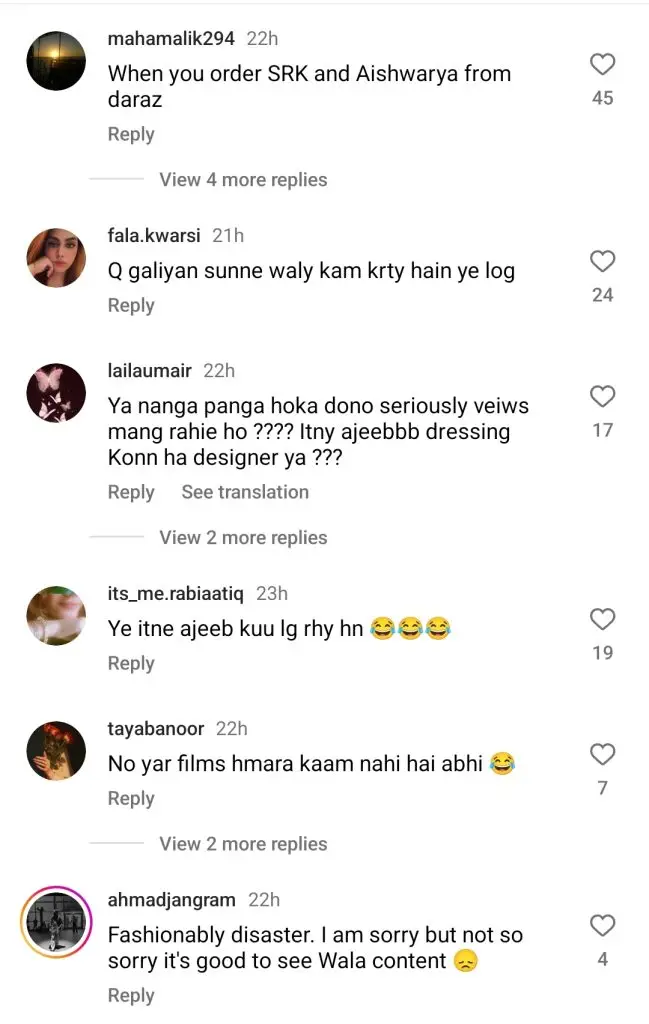Expand 4 more replies under mahamalik294

coord(243,180)
